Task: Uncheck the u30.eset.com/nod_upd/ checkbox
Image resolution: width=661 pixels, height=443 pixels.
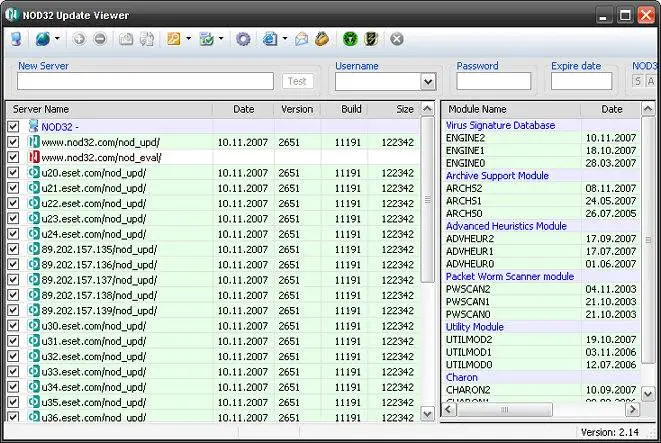Action: click(x=13, y=326)
